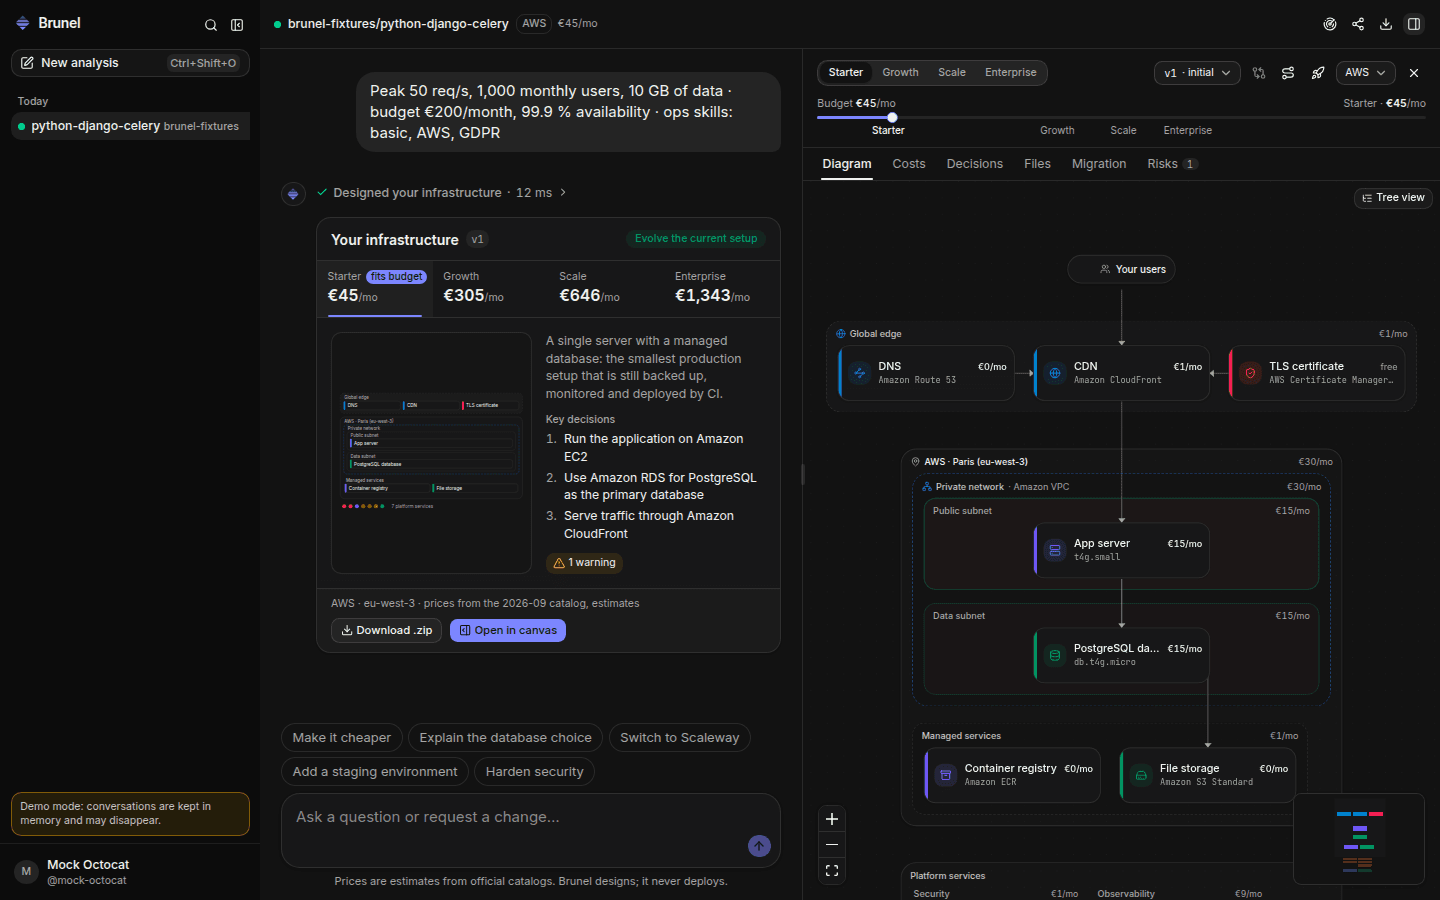Switch to the Diagram tab
This screenshot has height=900, width=1440.
(x=847, y=164)
